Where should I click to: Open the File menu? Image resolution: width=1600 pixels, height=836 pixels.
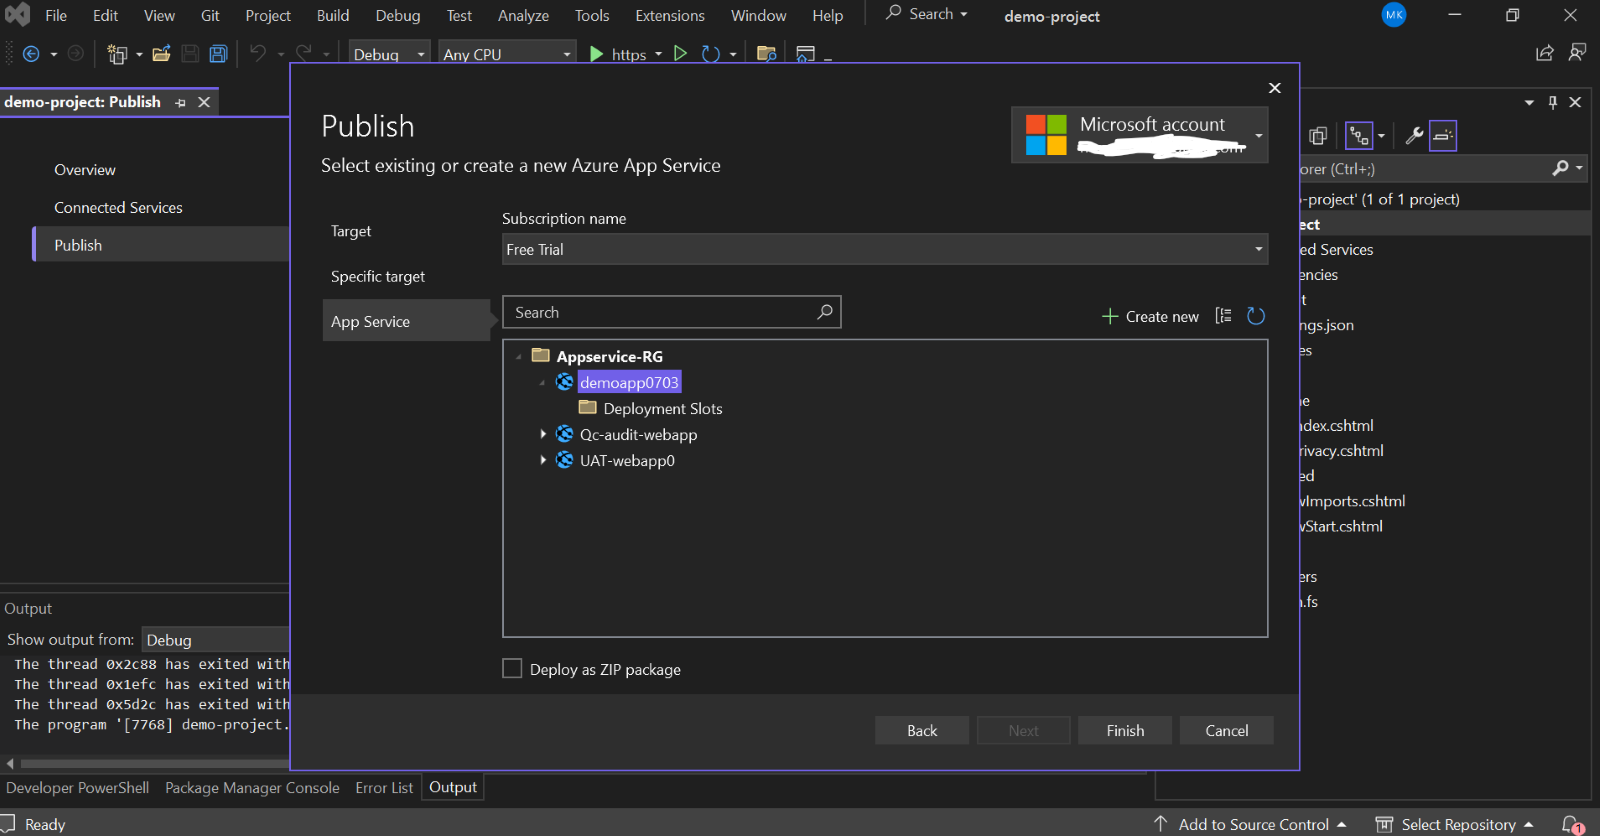(x=56, y=15)
